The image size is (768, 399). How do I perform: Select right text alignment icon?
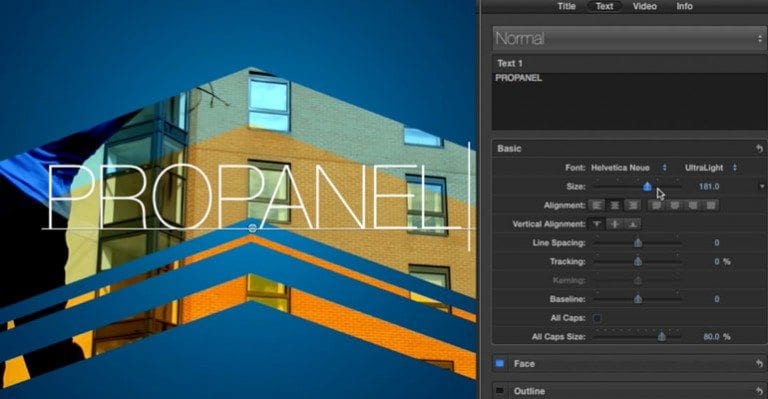tap(633, 205)
